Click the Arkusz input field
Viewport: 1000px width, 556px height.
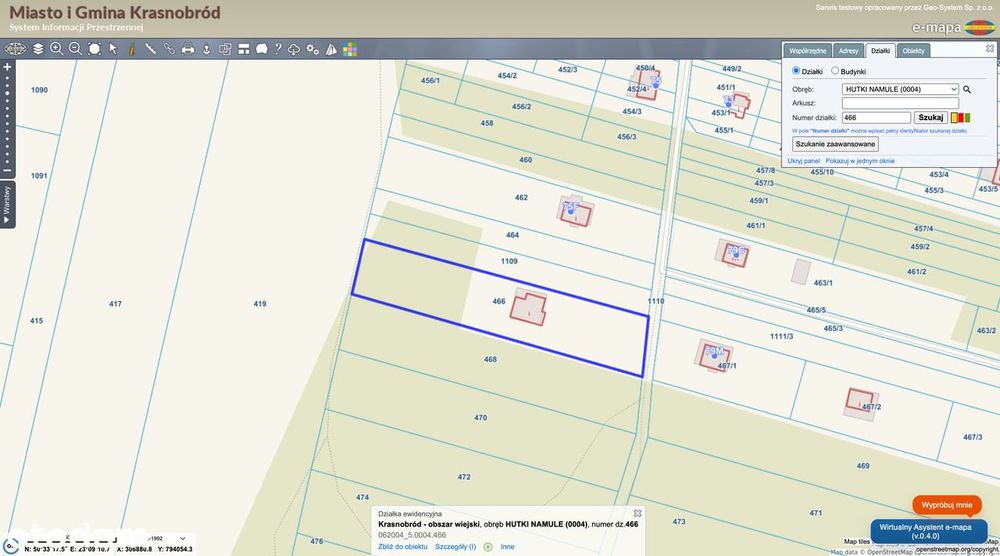click(901, 103)
